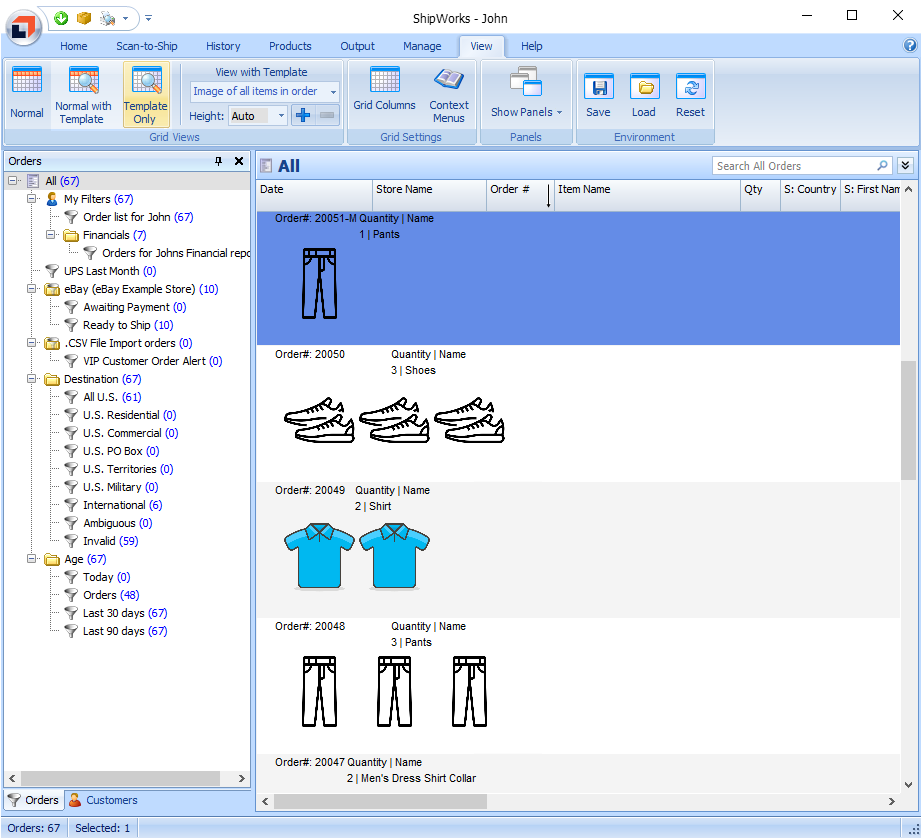The height and width of the screenshot is (838, 921).
Task: Select the Template Only view
Action: [x=146, y=95]
